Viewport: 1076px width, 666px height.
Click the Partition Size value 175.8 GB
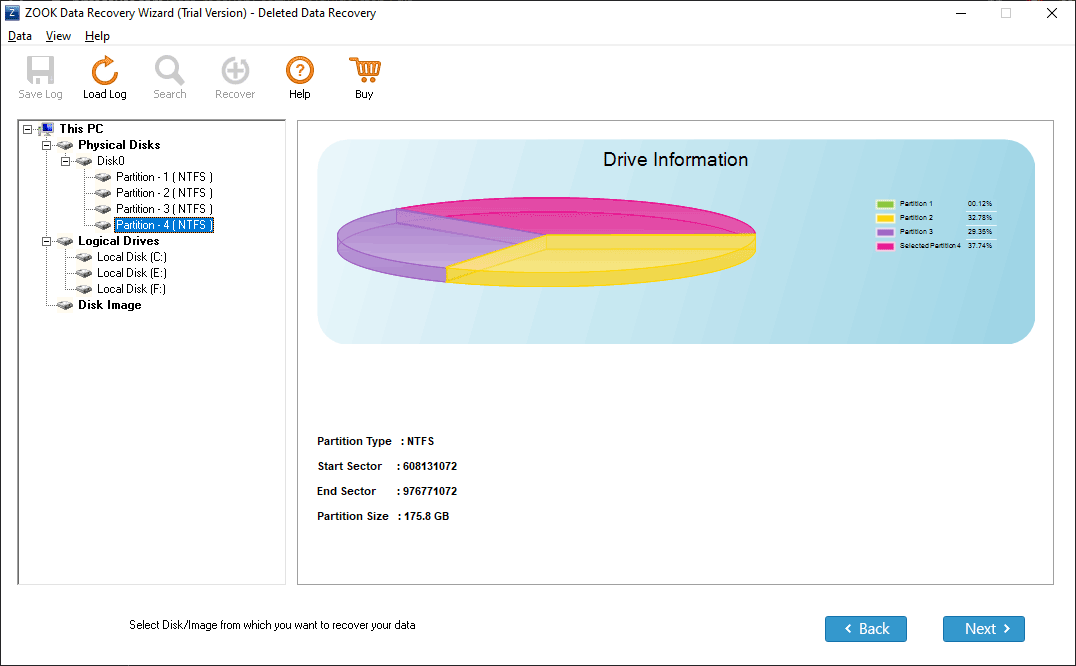tap(426, 516)
